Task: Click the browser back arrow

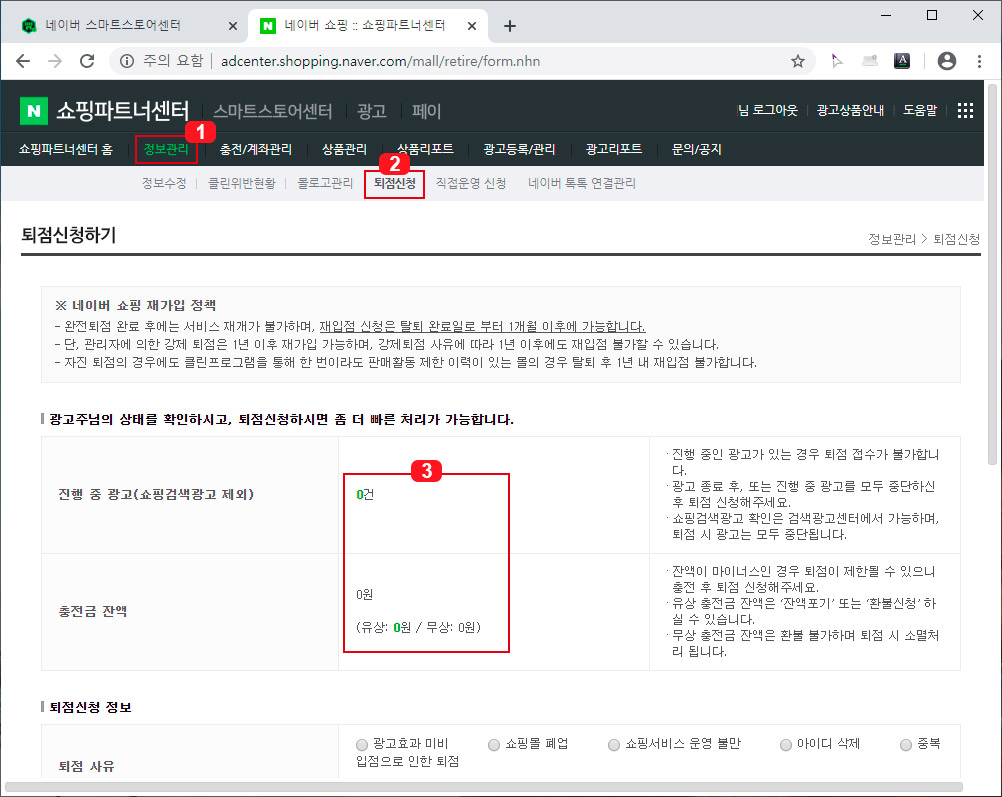Action: click(23, 61)
